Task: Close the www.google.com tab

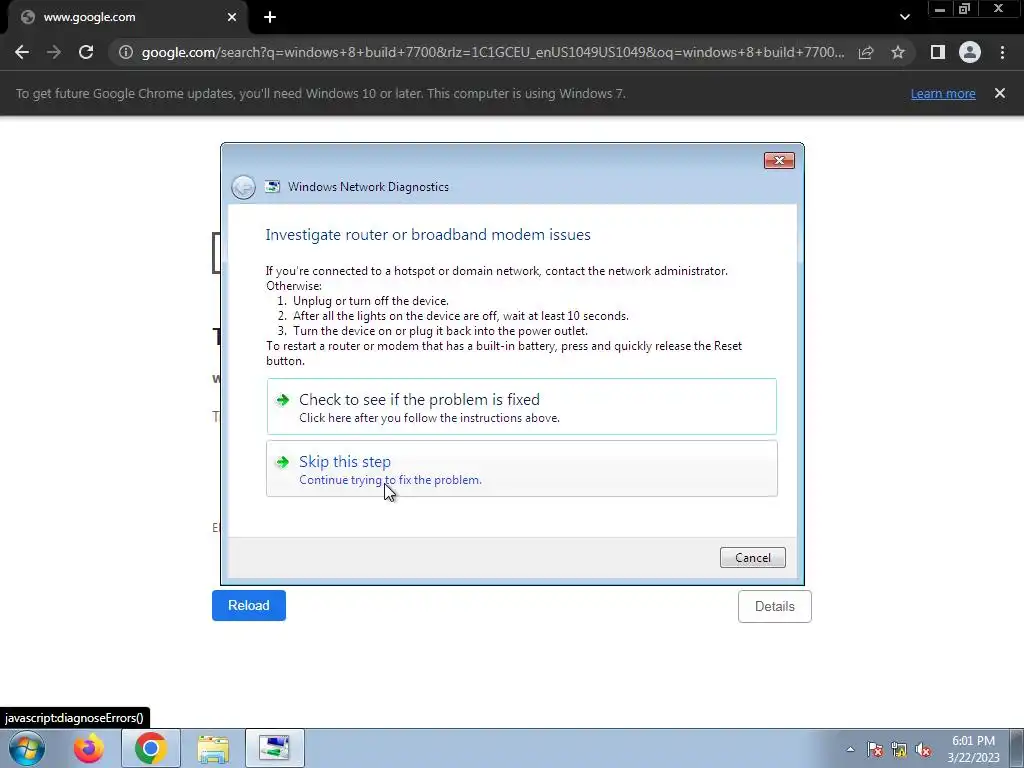Action: (x=232, y=17)
